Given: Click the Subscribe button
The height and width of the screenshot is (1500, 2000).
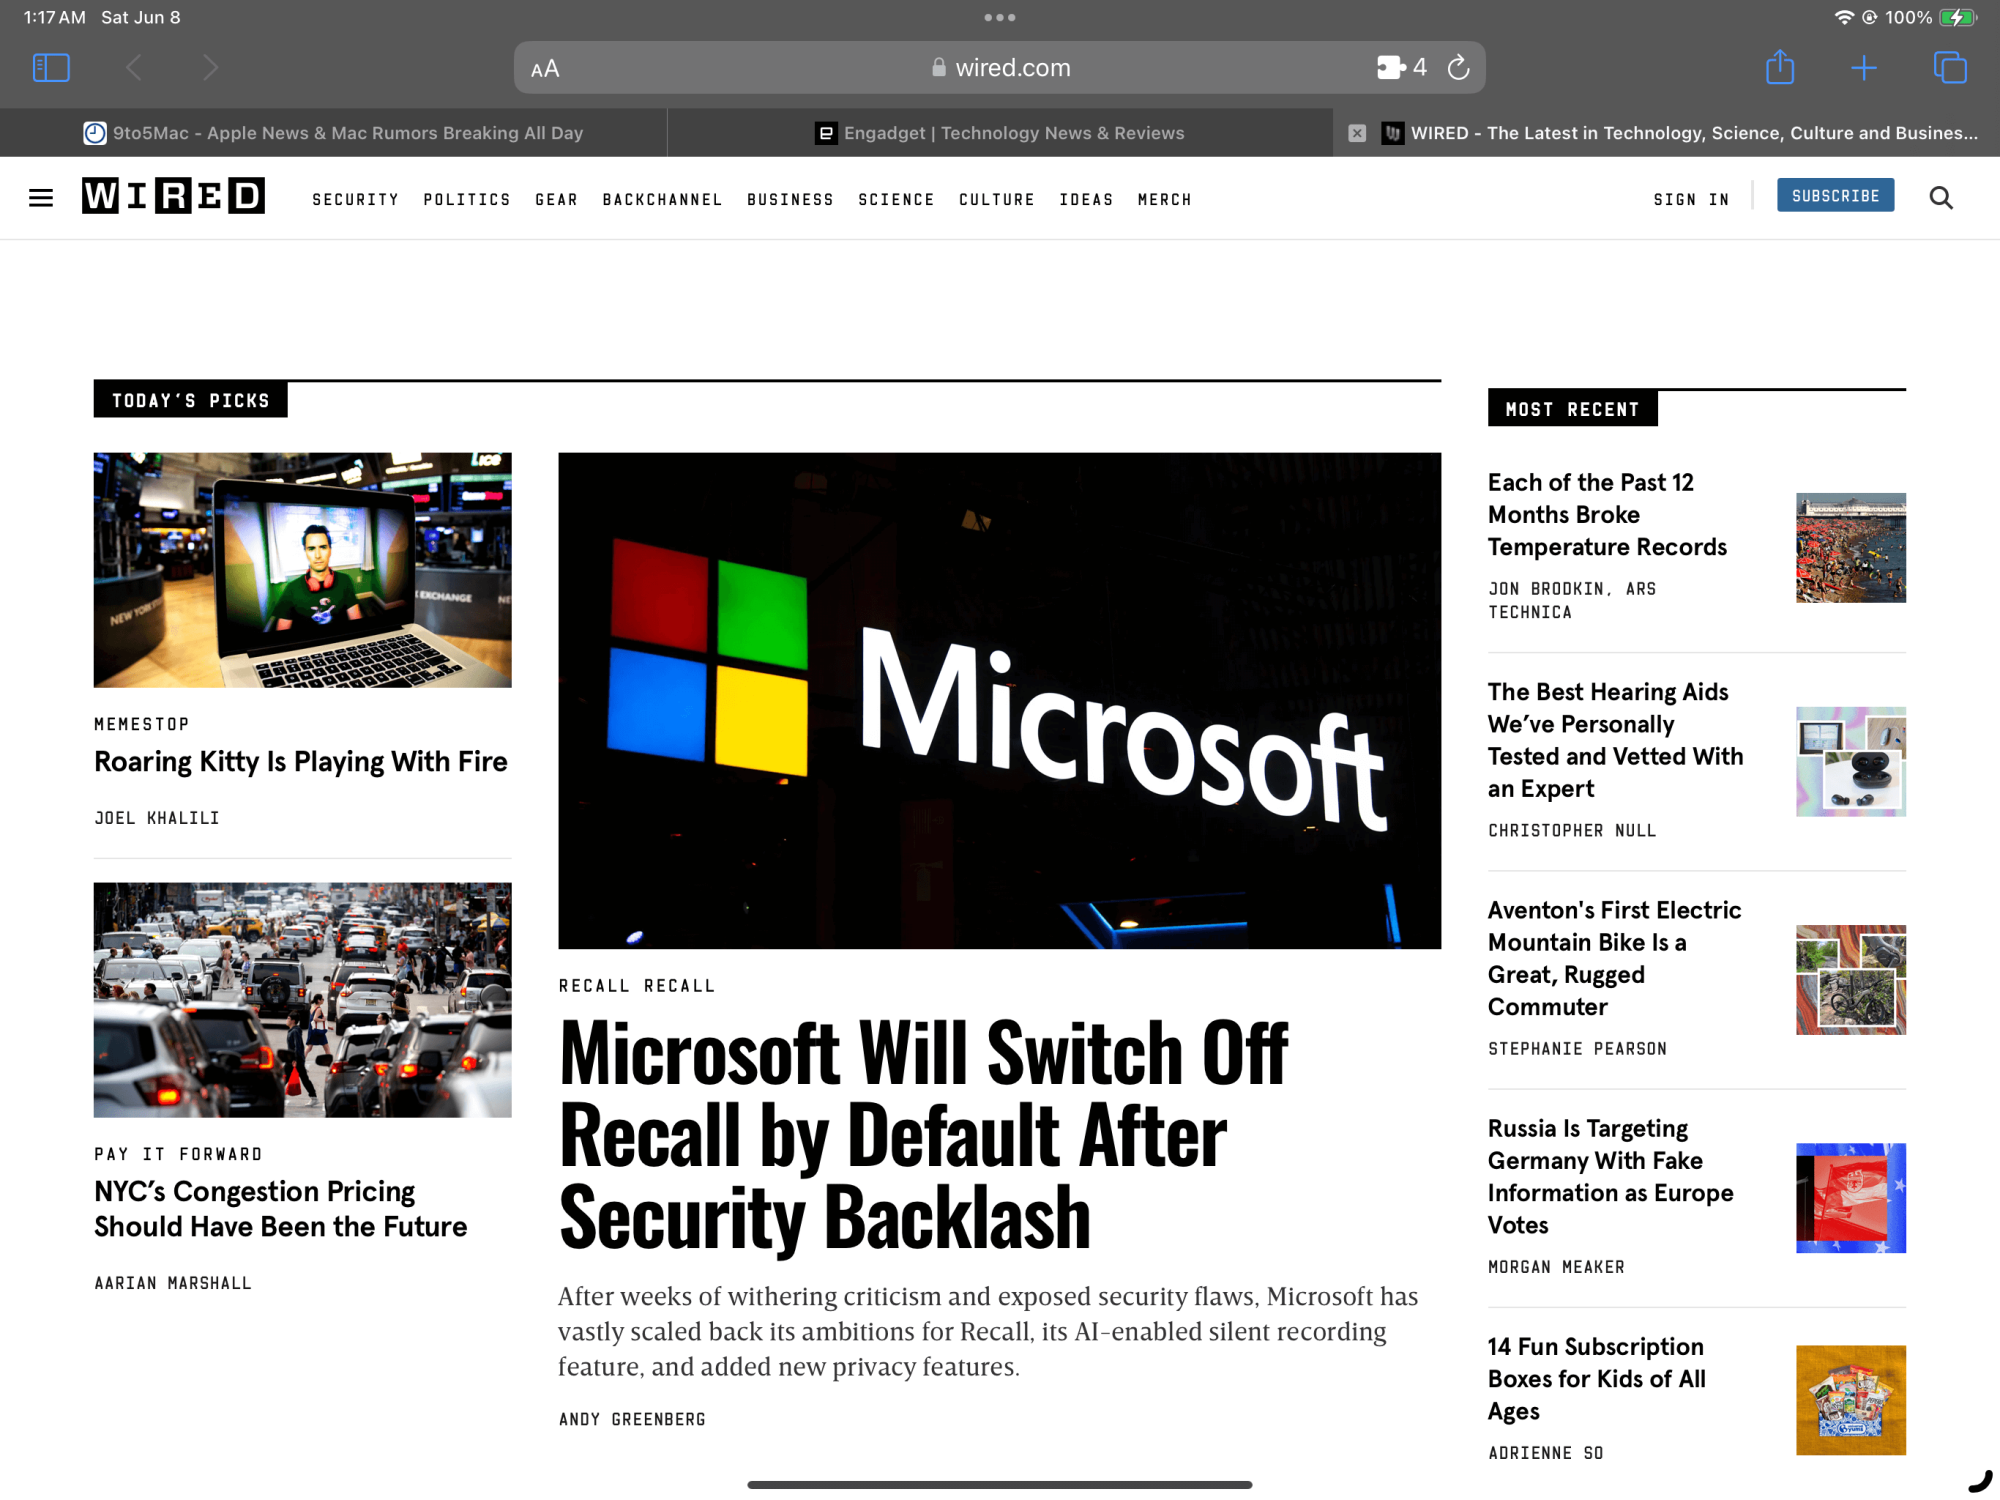Looking at the screenshot, I should point(1834,196).
